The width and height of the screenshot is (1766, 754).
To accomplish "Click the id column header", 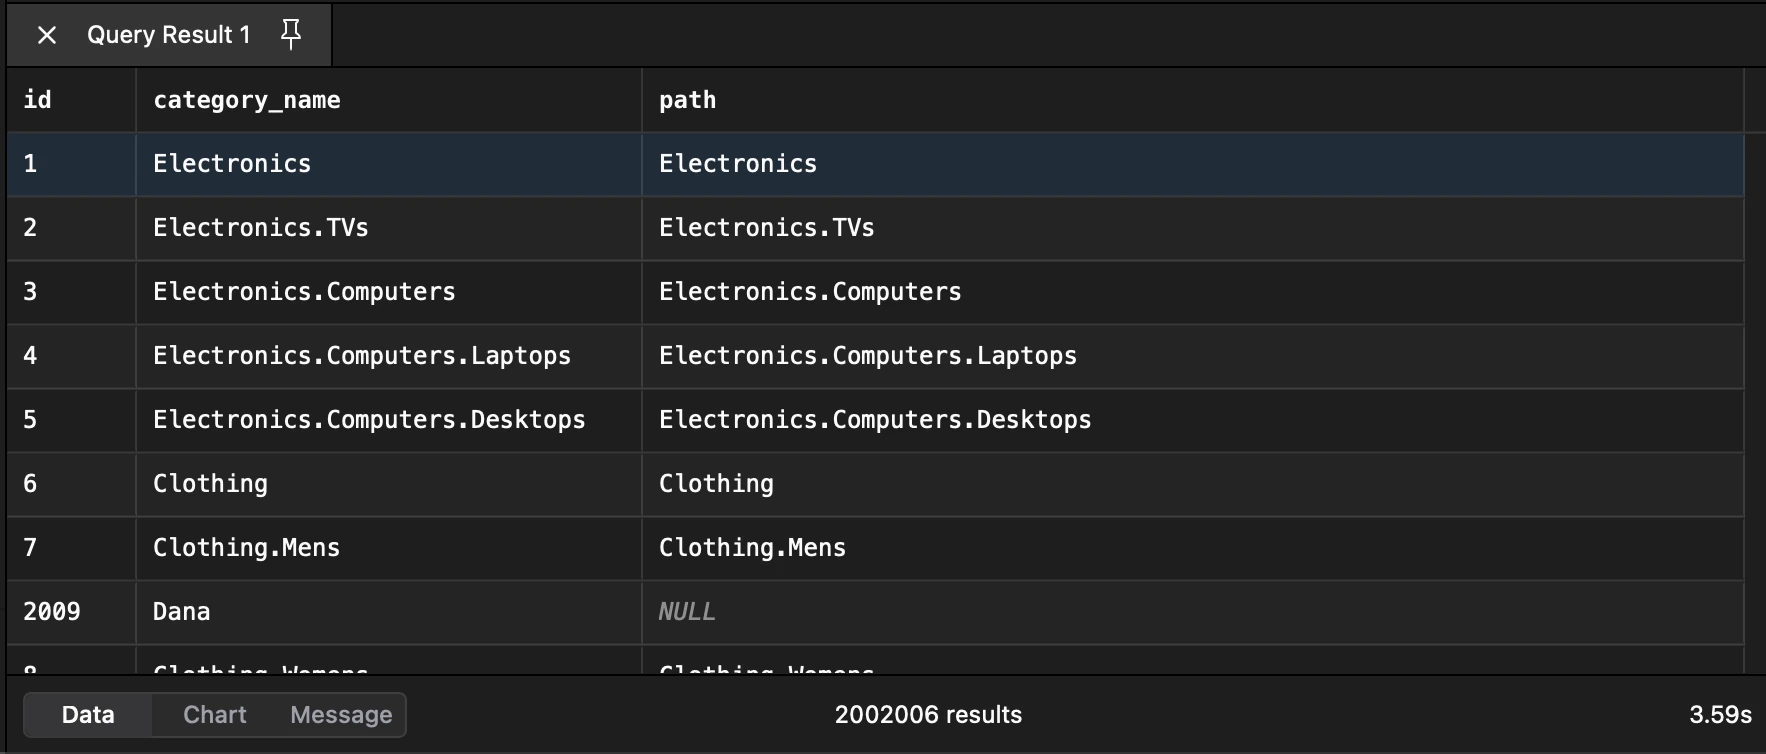I will tap(38, 100).
